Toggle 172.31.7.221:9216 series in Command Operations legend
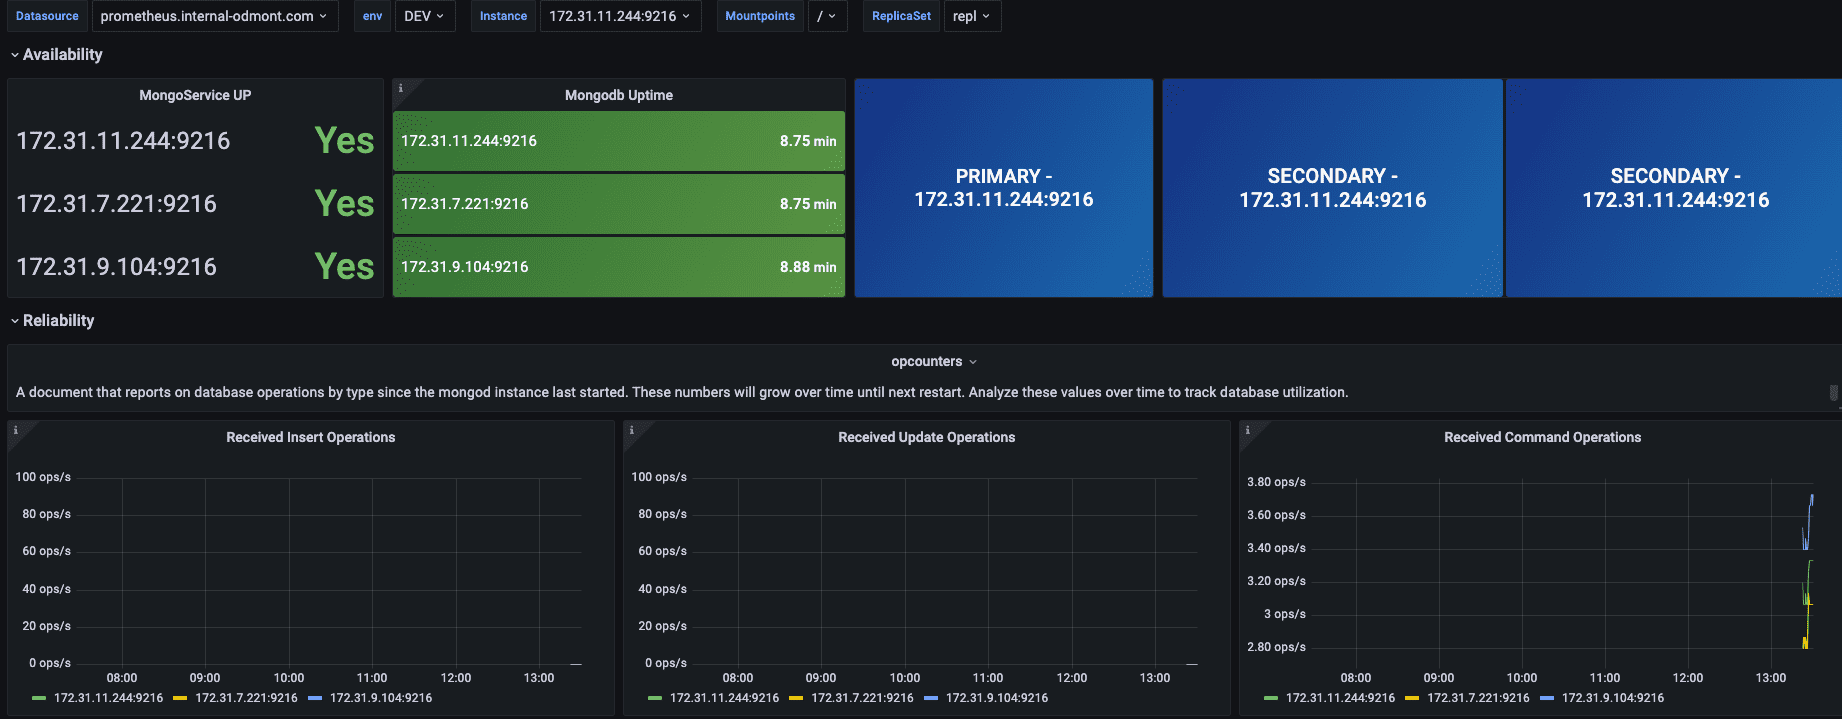Image resolution: width=1842 pixels, height=719 pixels. [x=1478, y=698]
